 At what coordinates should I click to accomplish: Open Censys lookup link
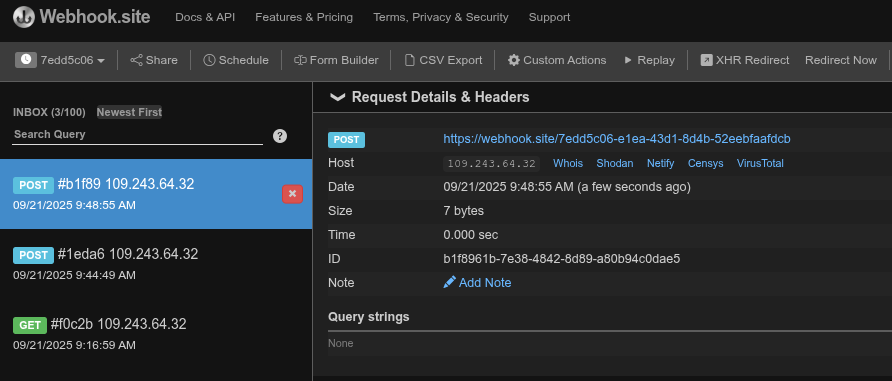click(x=705, y=163)
